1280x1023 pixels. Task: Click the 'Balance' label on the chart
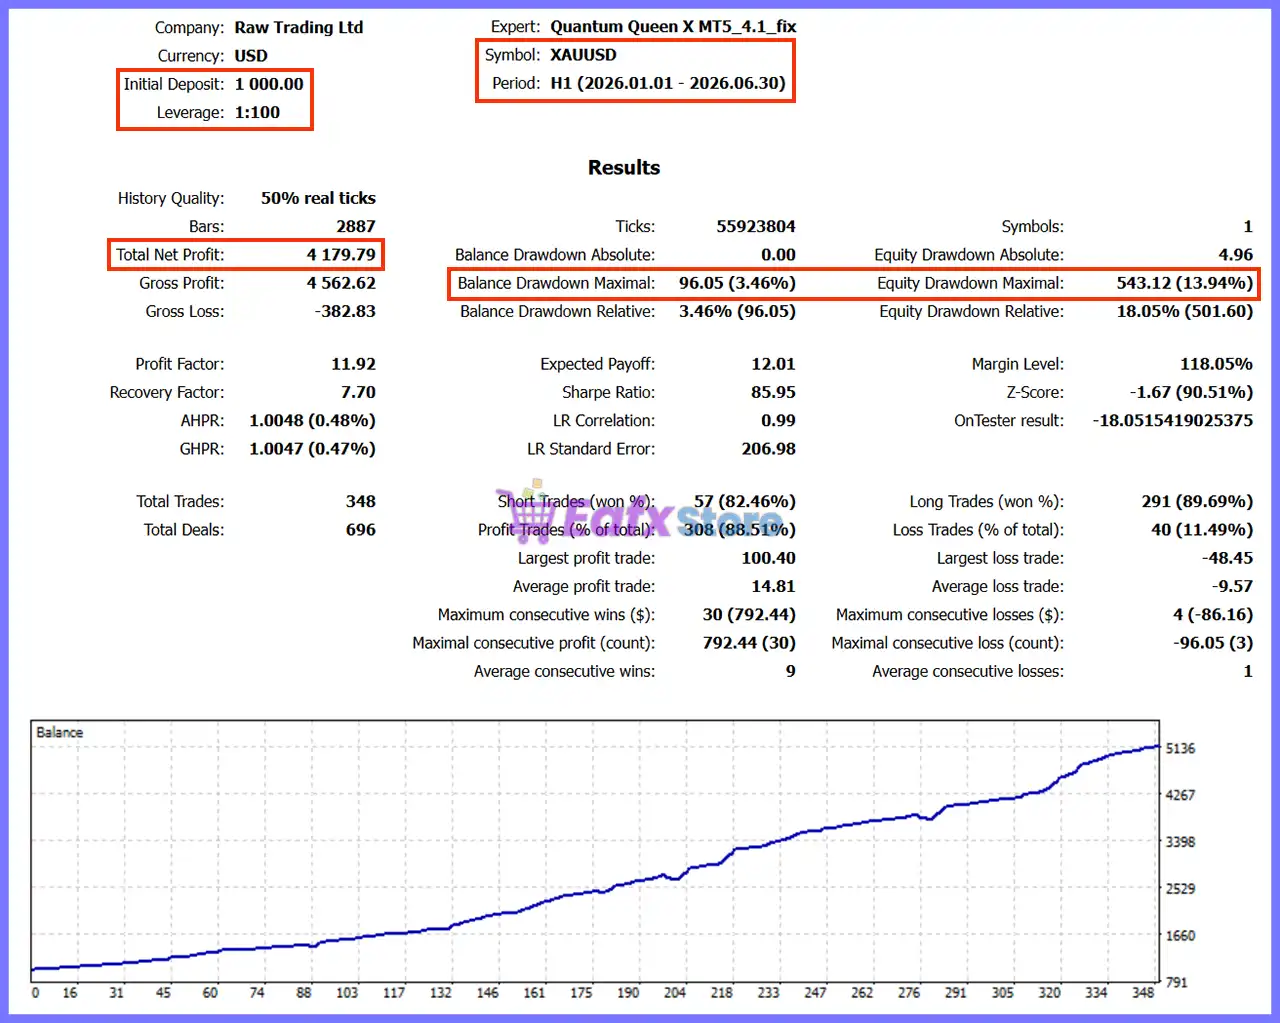click(59, 732)
